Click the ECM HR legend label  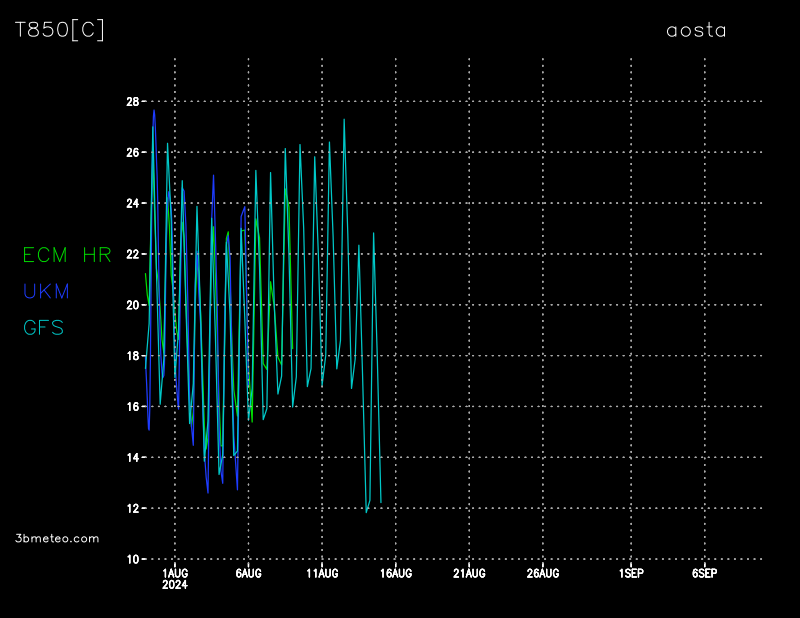tap(67, 255)
